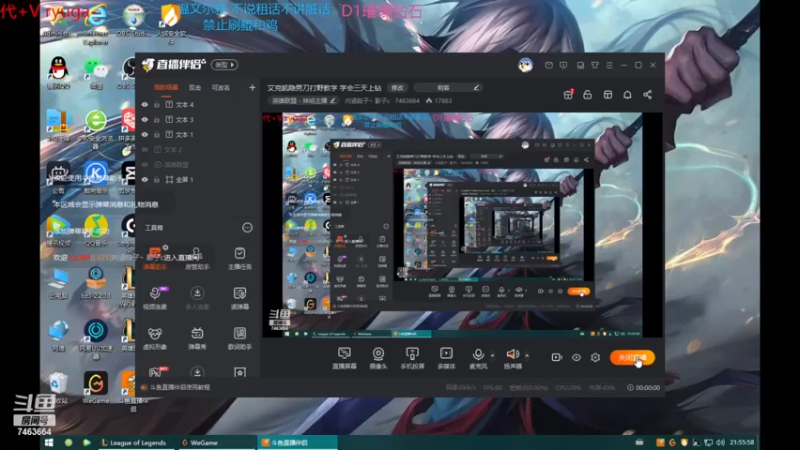Show the hidden 英雄联盟 layer
The image size is (800, 450).
145,165
